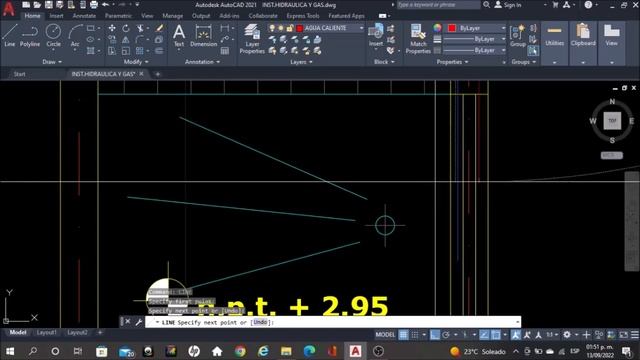Toggle polar tracking in status bar
Viewport: 640px width, 360px height.
click(446, 335)
